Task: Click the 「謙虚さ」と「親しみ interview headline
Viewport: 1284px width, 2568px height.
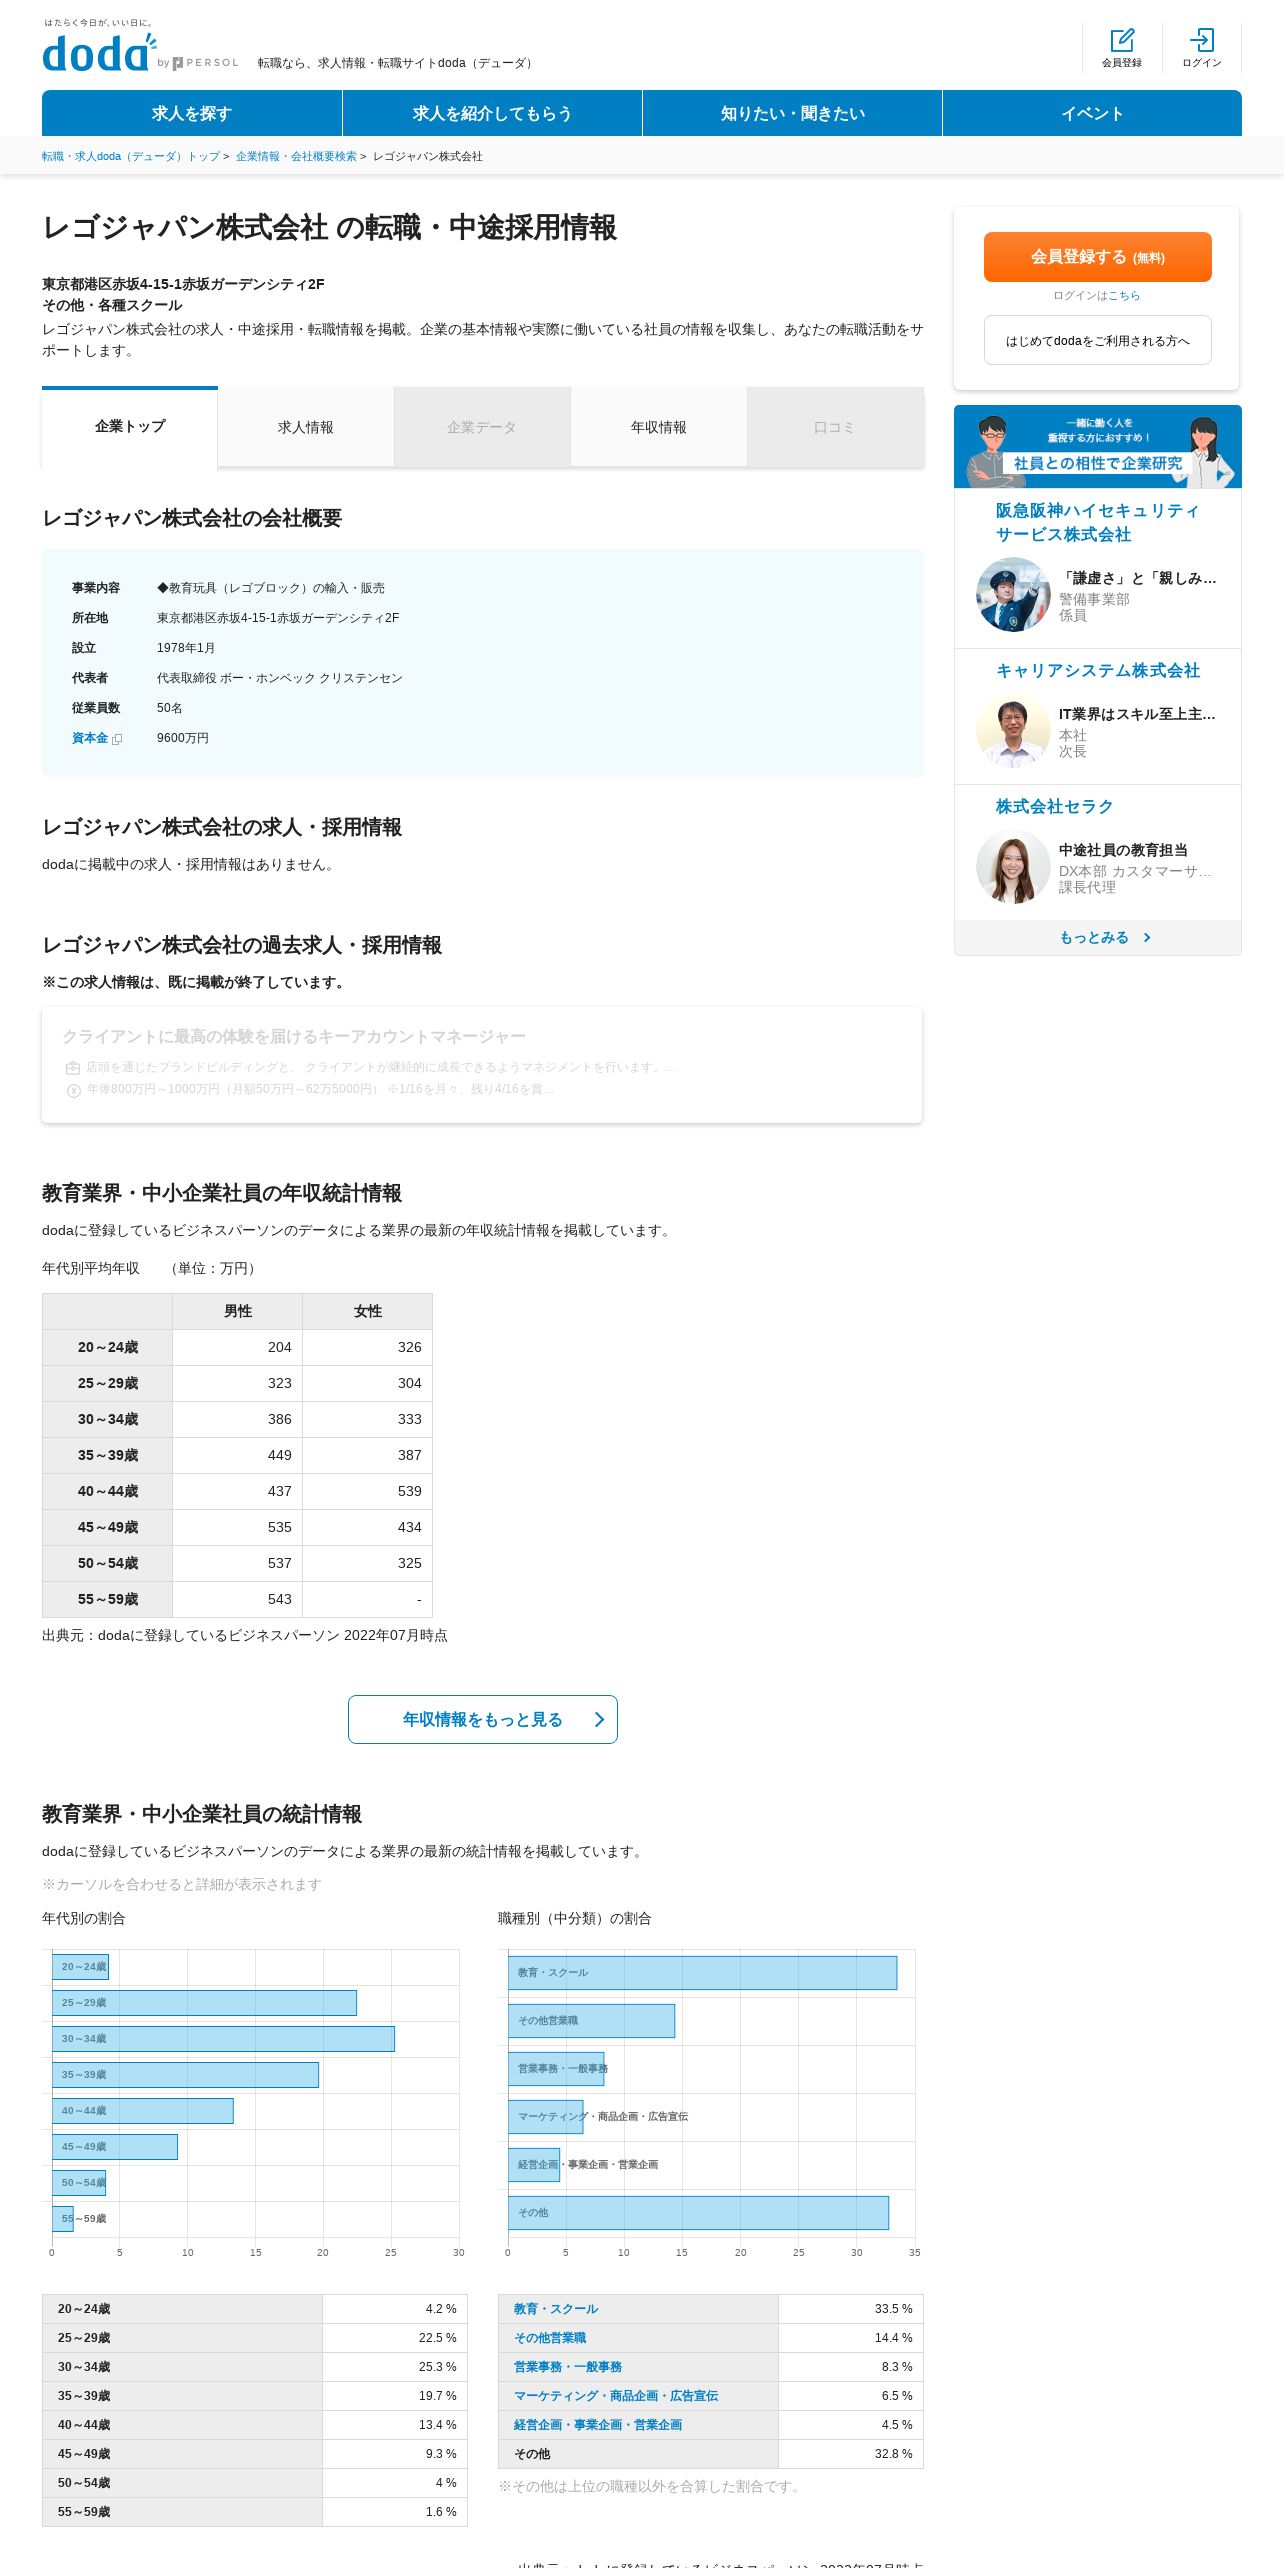Action: (1138, 578)
